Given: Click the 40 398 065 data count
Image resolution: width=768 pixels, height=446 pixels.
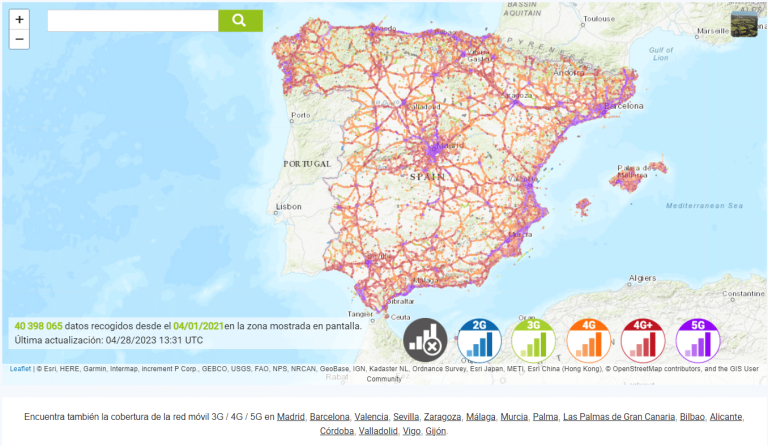Looking at the screenshot, I should 38,326.
